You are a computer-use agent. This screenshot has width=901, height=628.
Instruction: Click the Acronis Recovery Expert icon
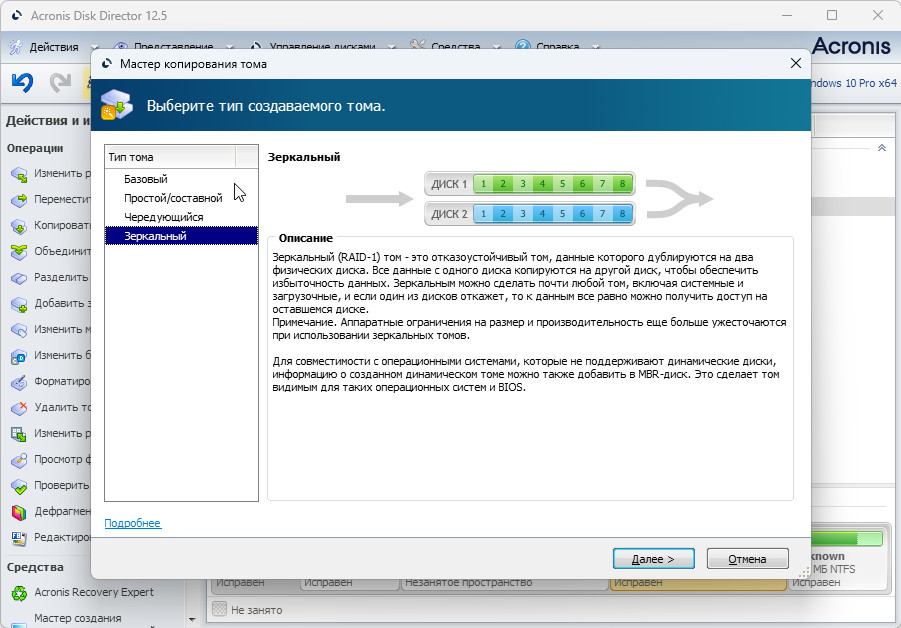[19, 592]
